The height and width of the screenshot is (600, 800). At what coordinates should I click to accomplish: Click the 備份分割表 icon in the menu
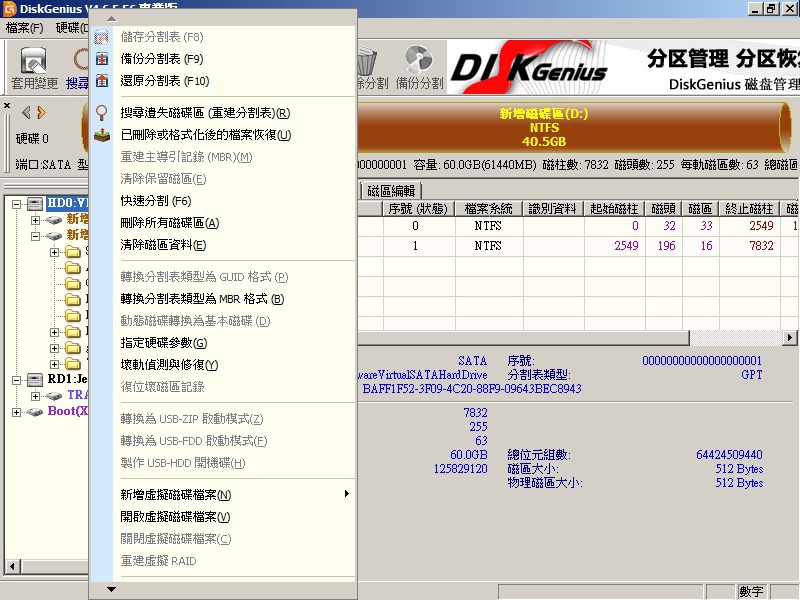click(101, 59)
